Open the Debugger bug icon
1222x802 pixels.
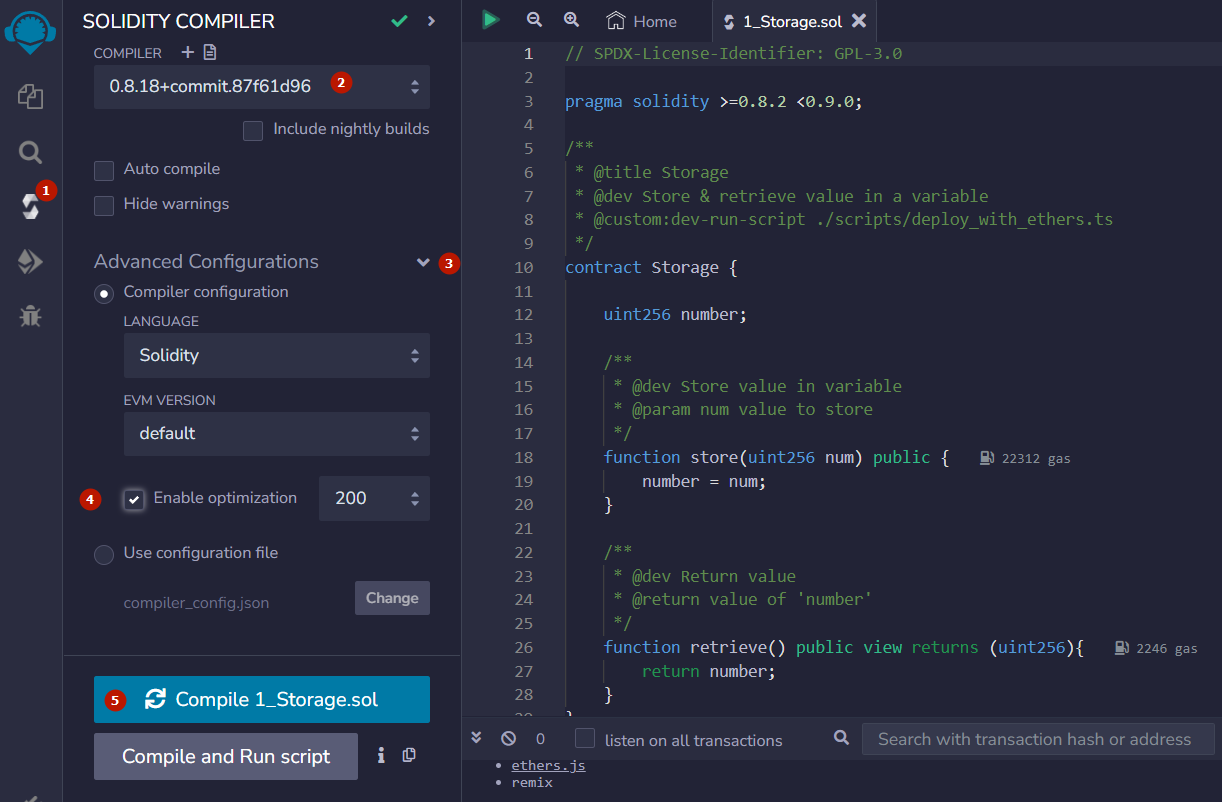click(x=30, y=317)
